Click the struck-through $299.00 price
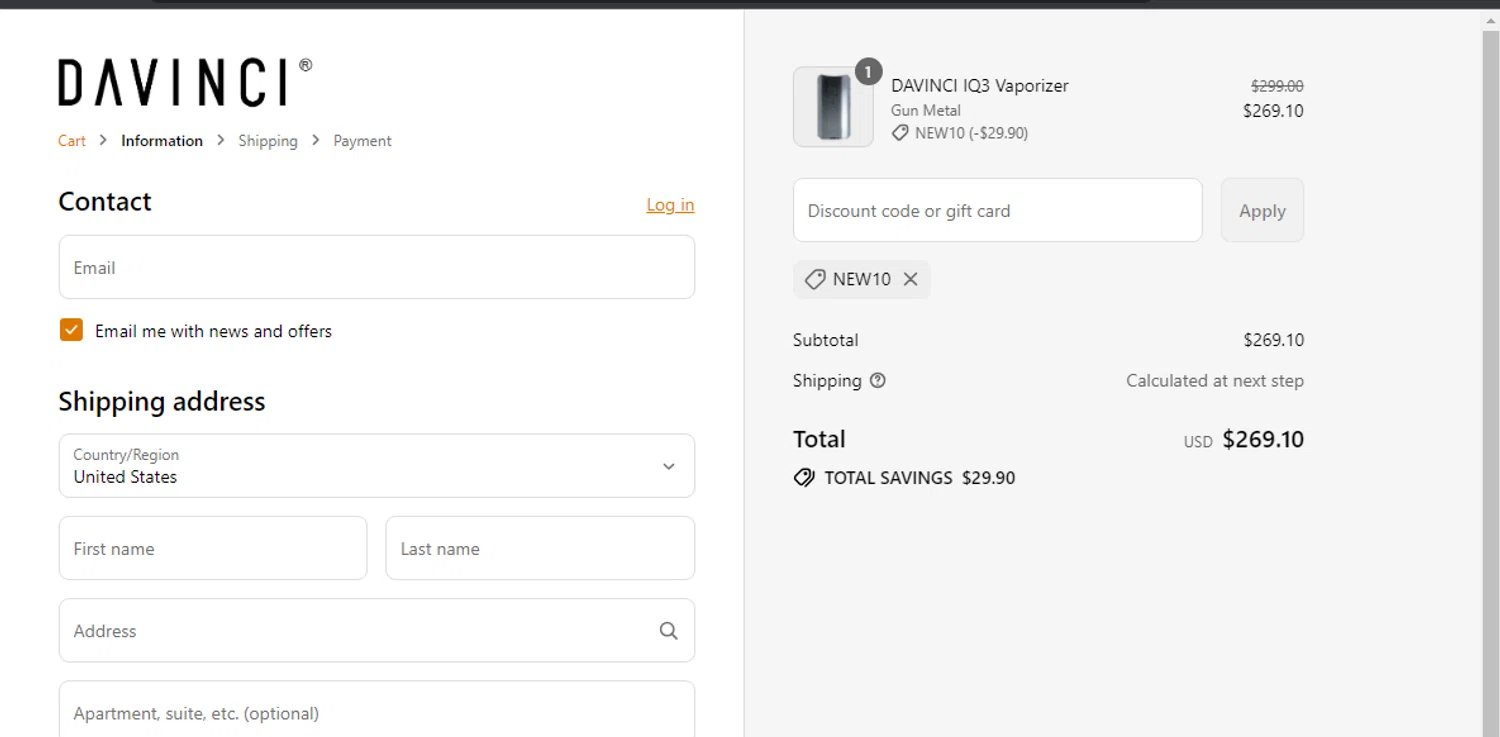 (1277, 87)
